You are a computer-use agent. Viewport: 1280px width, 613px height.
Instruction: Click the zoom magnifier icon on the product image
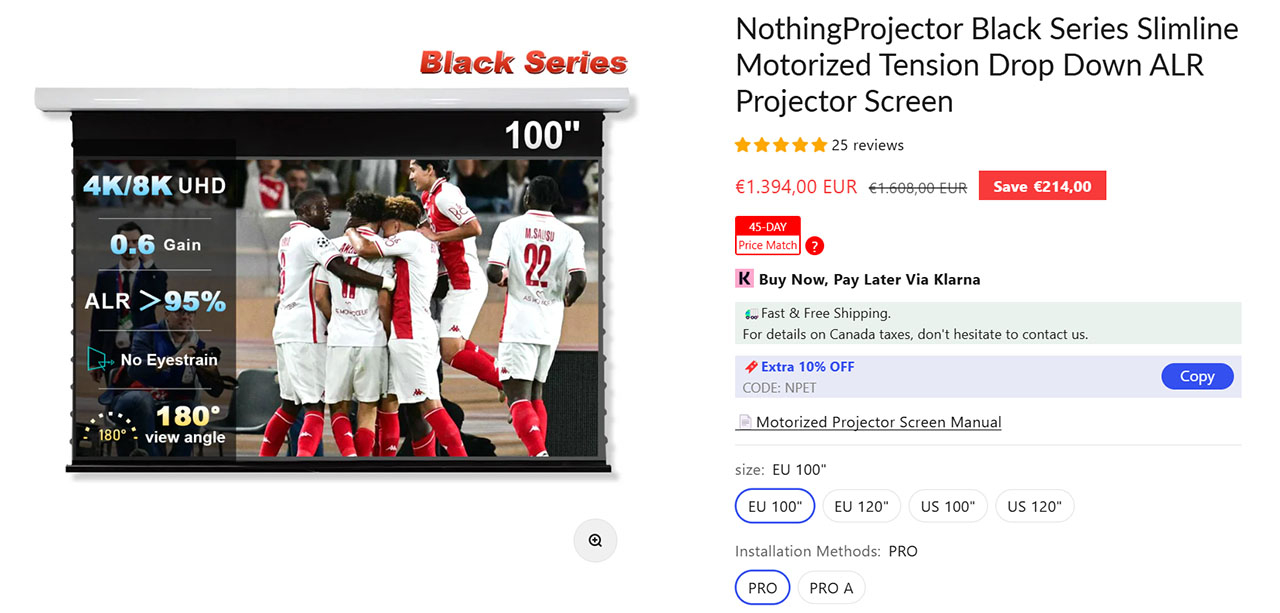click(595, 540)
